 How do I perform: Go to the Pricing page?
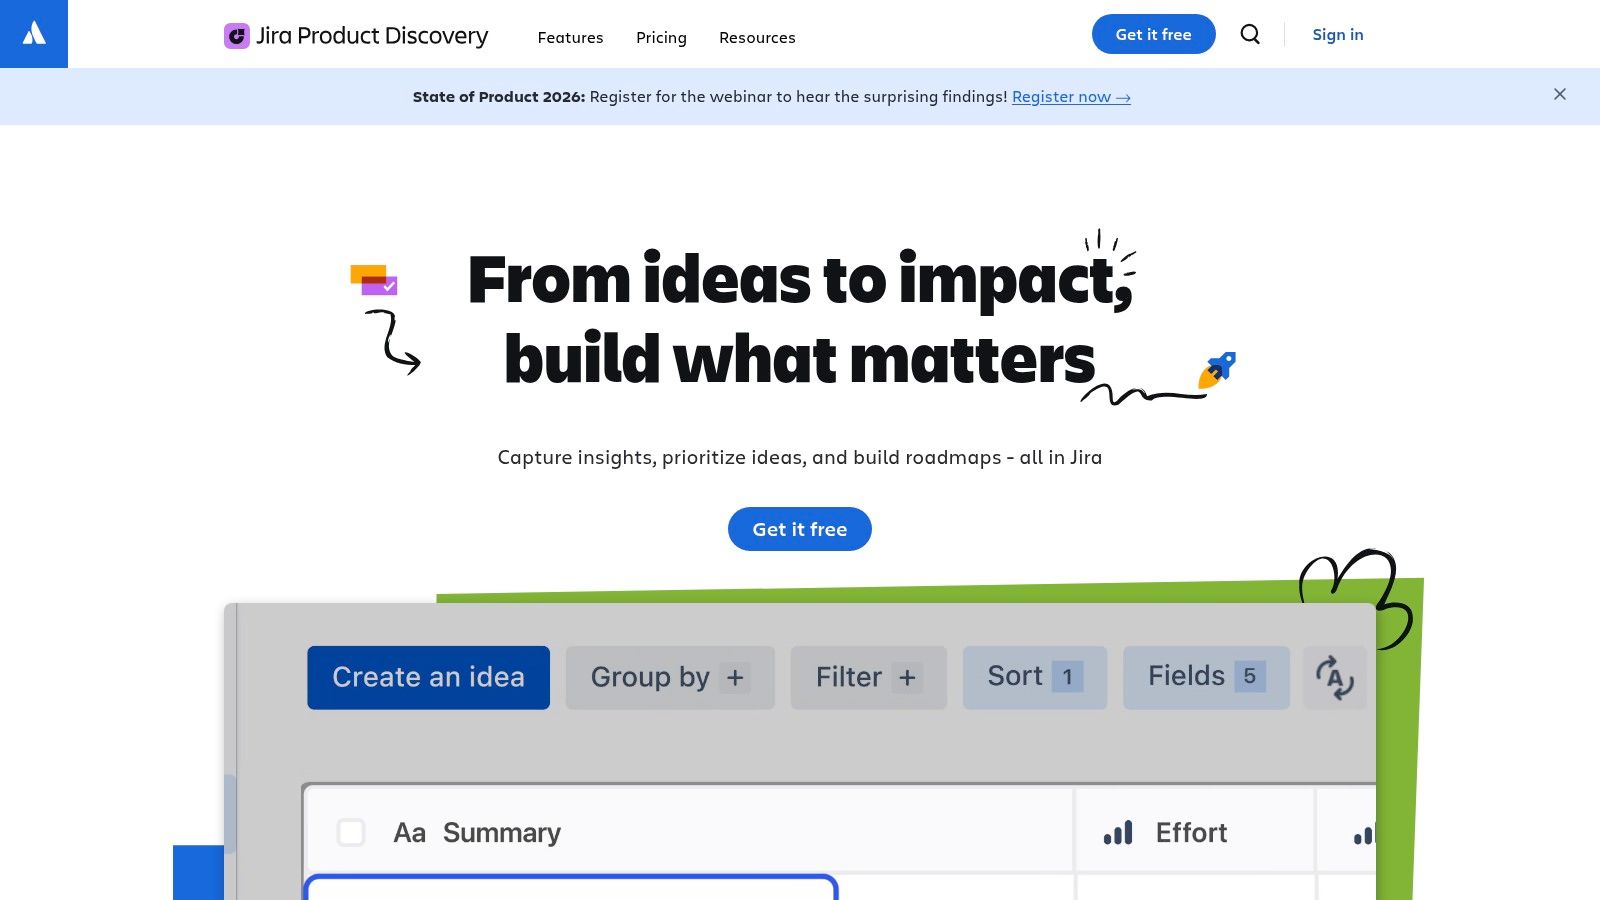[x=661, y=37]
